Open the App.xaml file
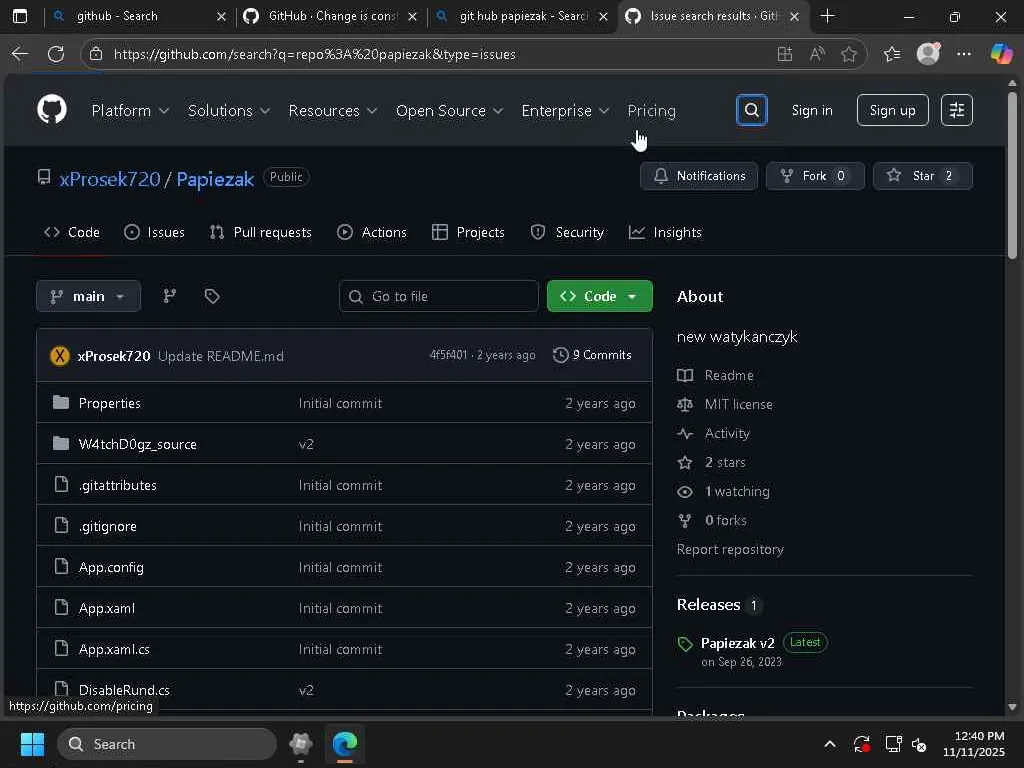This screenshot has width=1024, height=768. [106, 608]
